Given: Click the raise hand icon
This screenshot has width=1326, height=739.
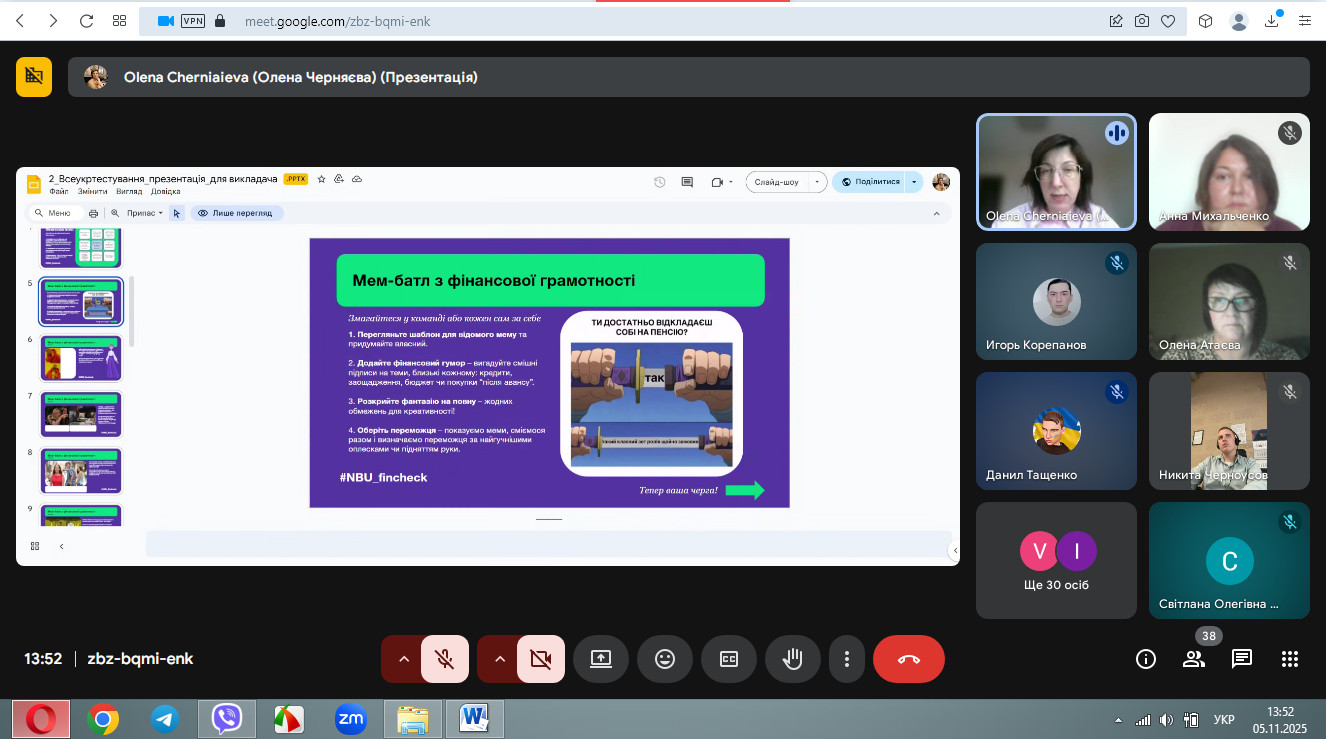Looking at the screenshot, I should coord(793,659).
